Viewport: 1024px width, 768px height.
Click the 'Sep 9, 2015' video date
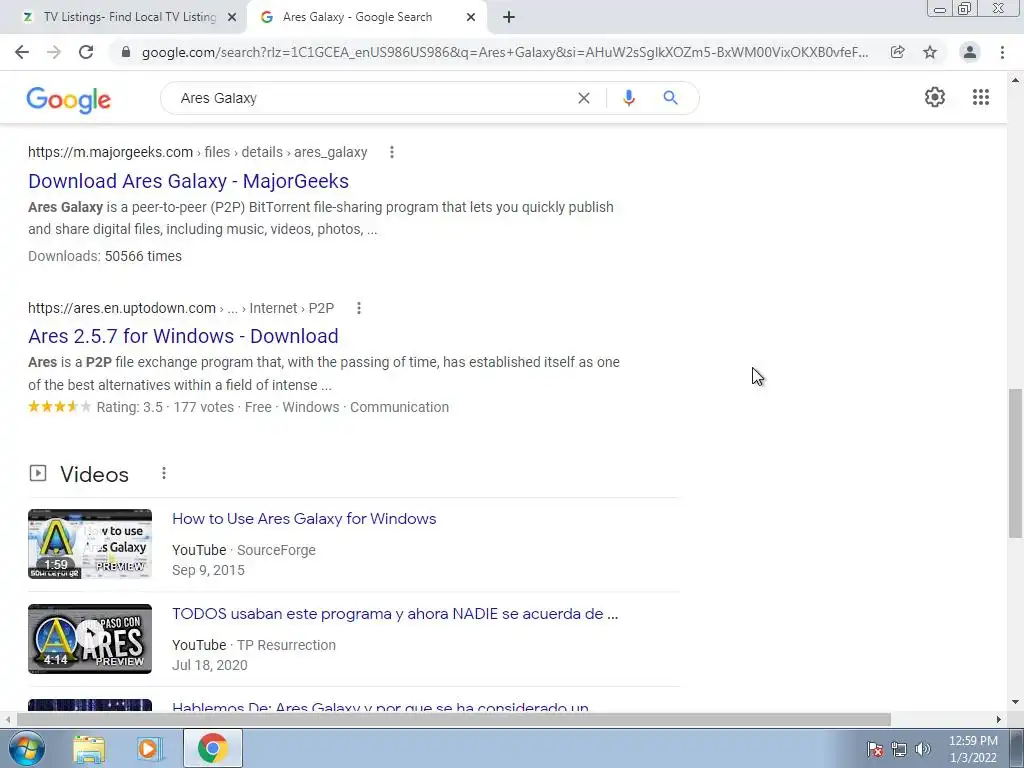point(208,570)
